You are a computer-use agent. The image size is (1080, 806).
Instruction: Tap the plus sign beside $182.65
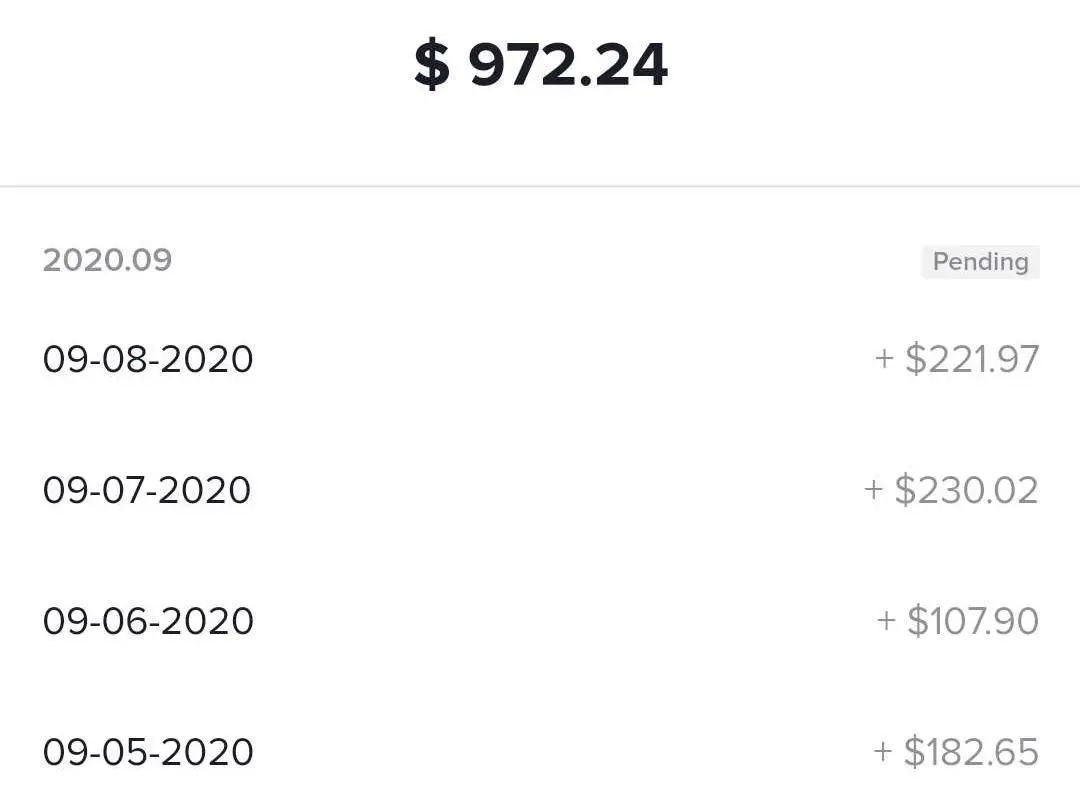882,752
